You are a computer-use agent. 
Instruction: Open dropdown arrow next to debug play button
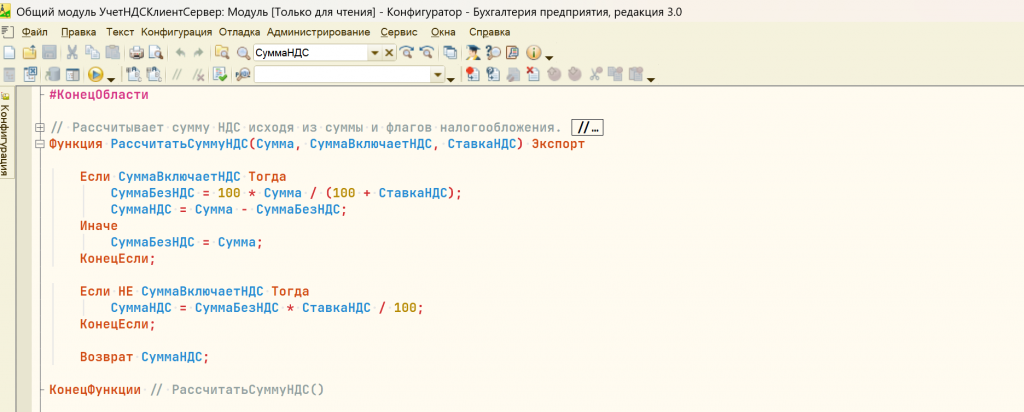pyautogui.click(x=110, y=79)
